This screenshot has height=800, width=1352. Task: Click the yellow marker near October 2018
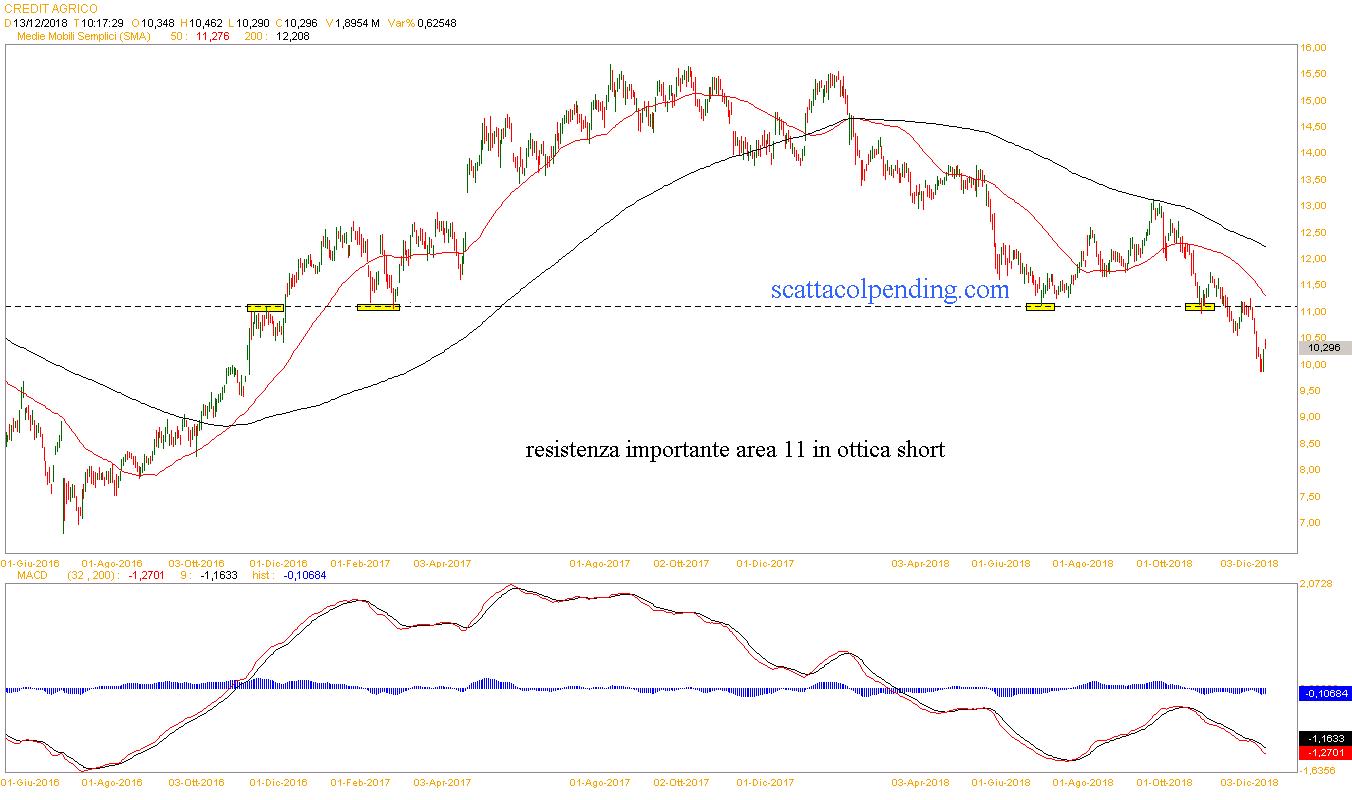(x=1199, y=306)
